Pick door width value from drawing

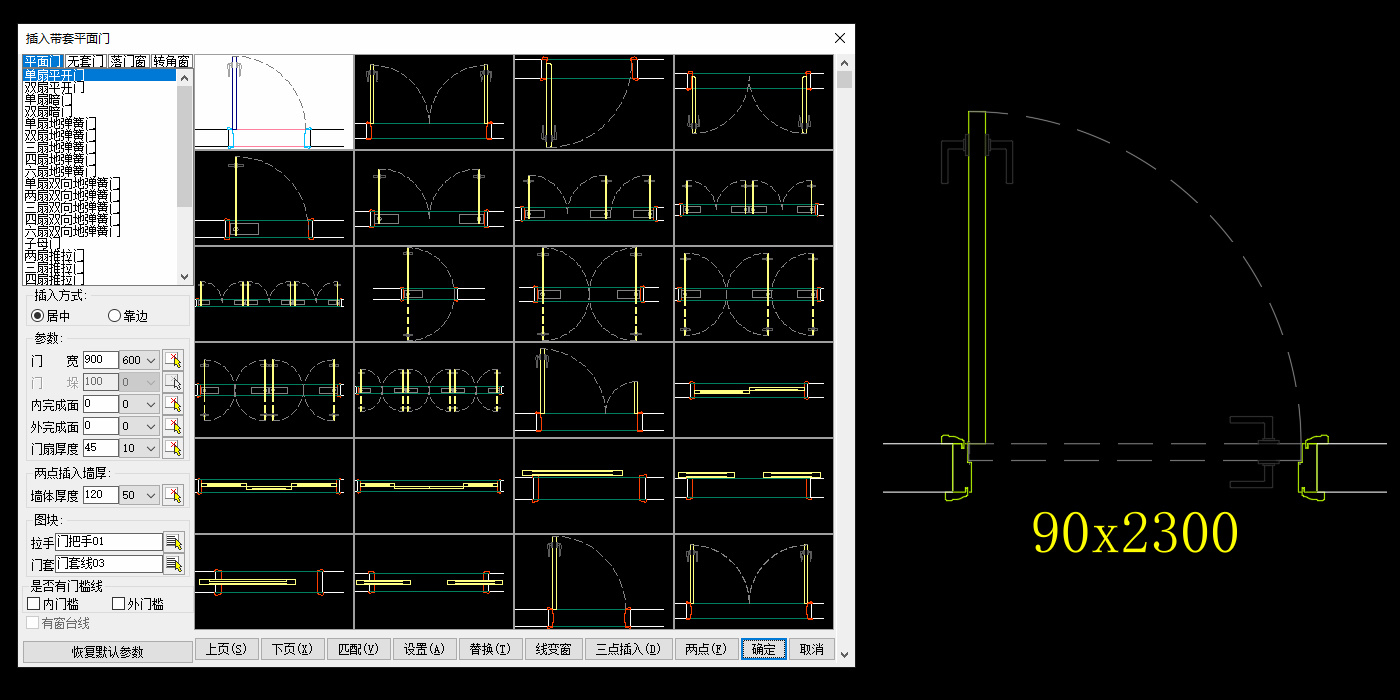click(174, 360)
